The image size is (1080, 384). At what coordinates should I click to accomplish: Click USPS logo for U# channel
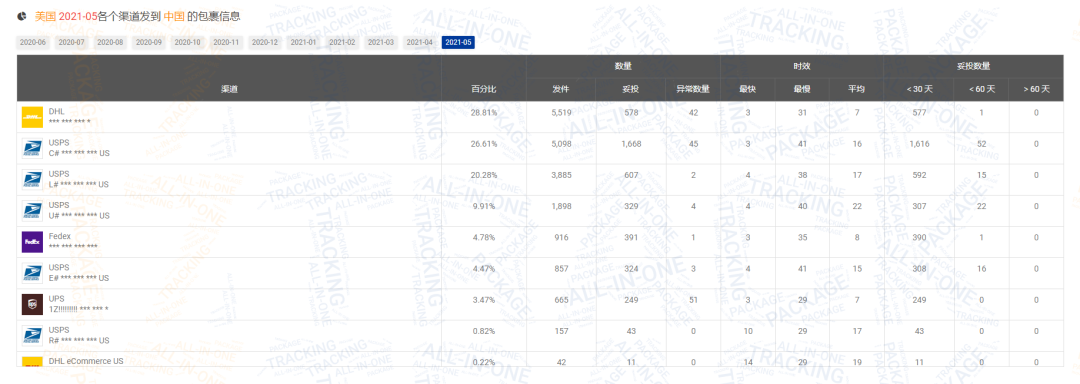(32, 211)
